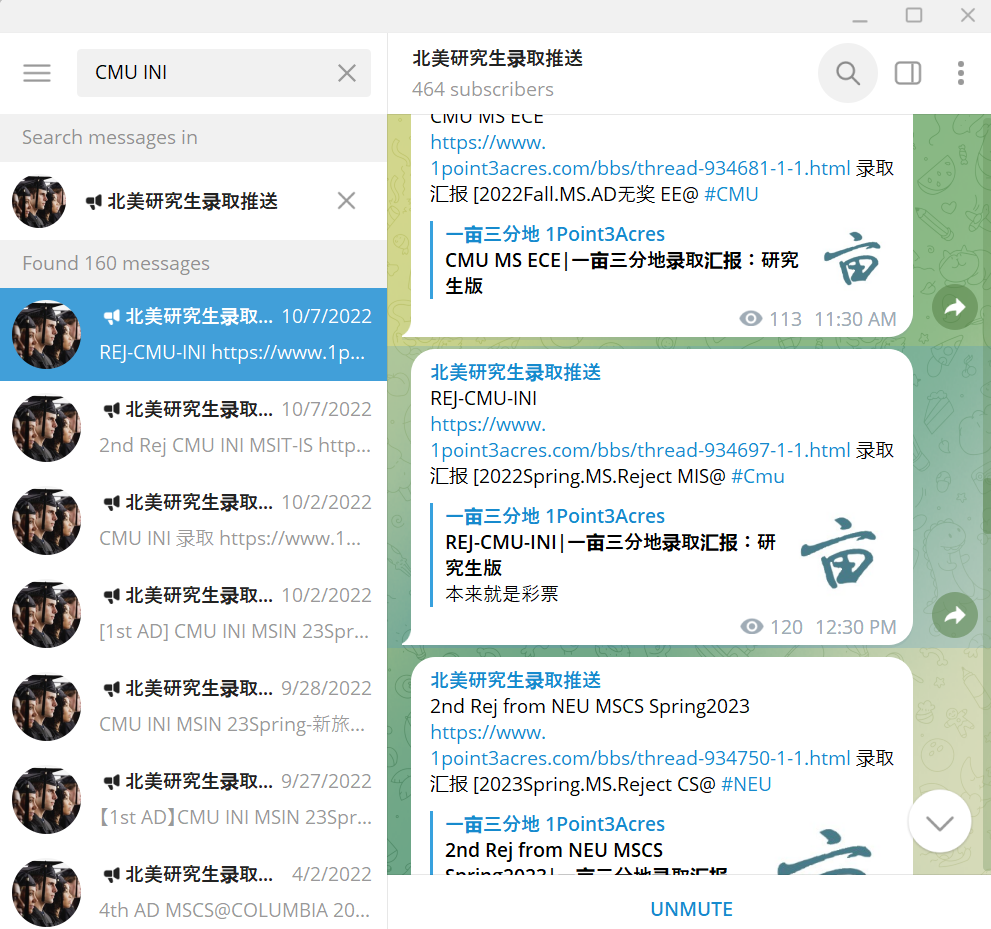Screen dimensions: 991x929
Task: Open the #NEU hashtag link
Action: (x=746, y=784)
